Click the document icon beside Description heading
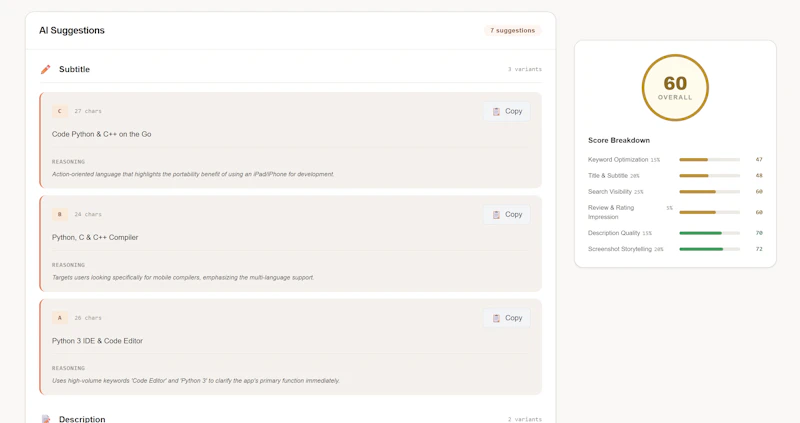Screen dimensions: 800x423 45,419
